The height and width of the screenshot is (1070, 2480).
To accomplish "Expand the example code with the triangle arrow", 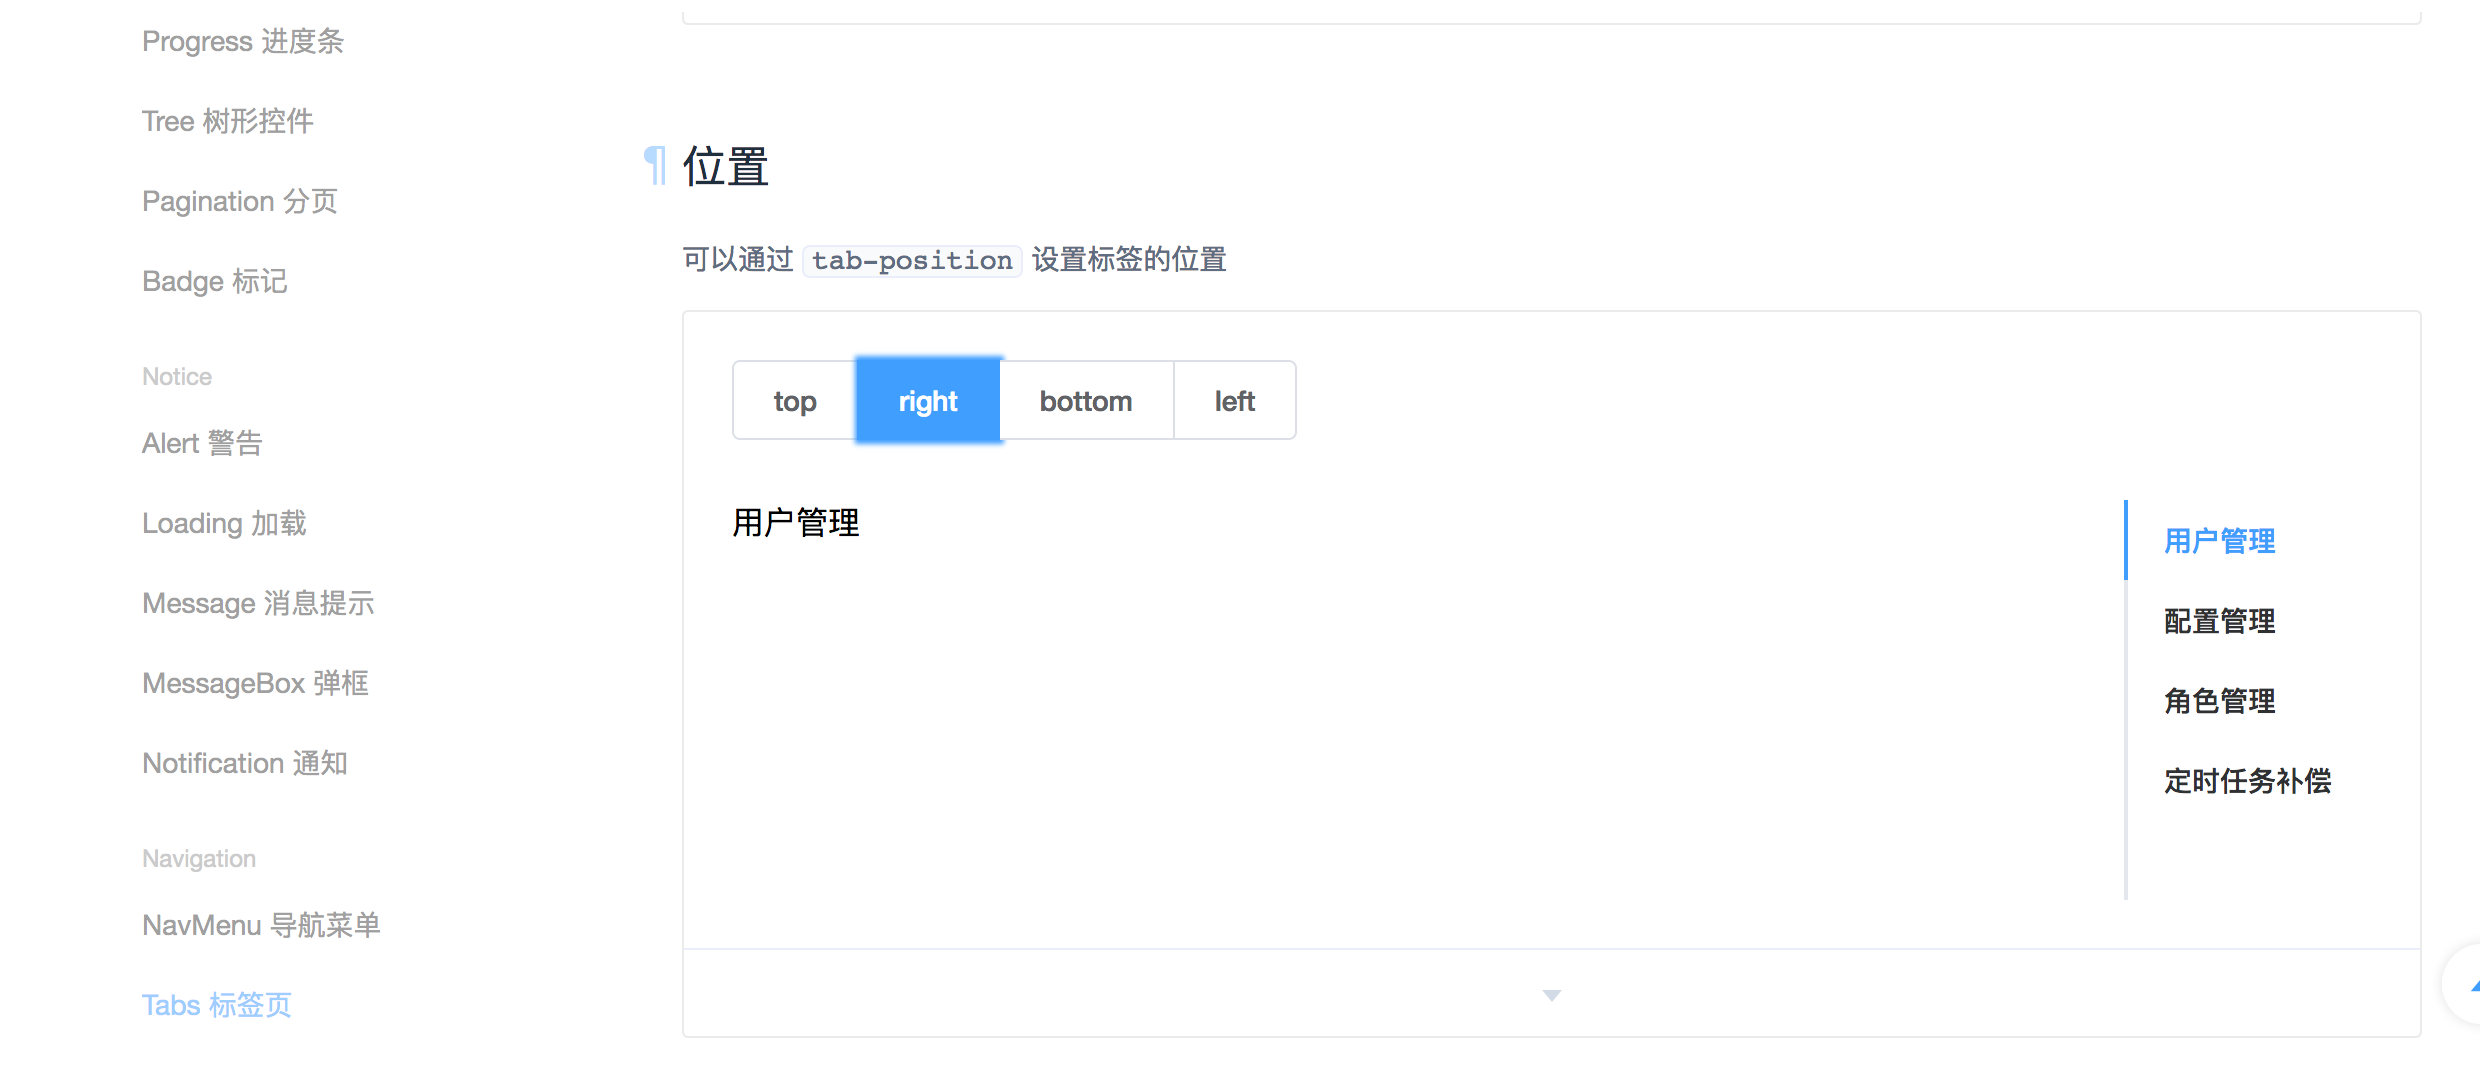I will pyautogui.click(x=1550, y=995).
